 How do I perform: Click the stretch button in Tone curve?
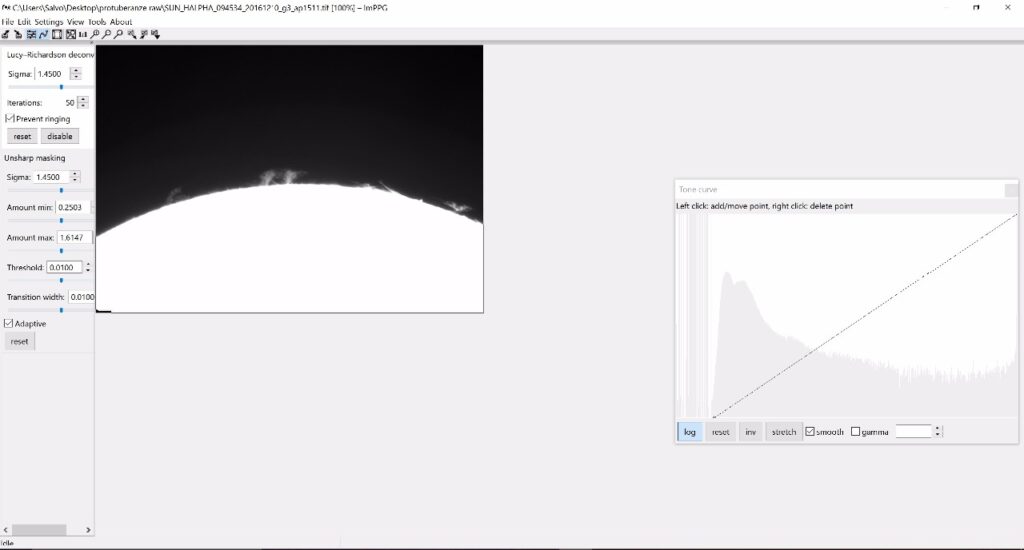[x=784, y=432]
